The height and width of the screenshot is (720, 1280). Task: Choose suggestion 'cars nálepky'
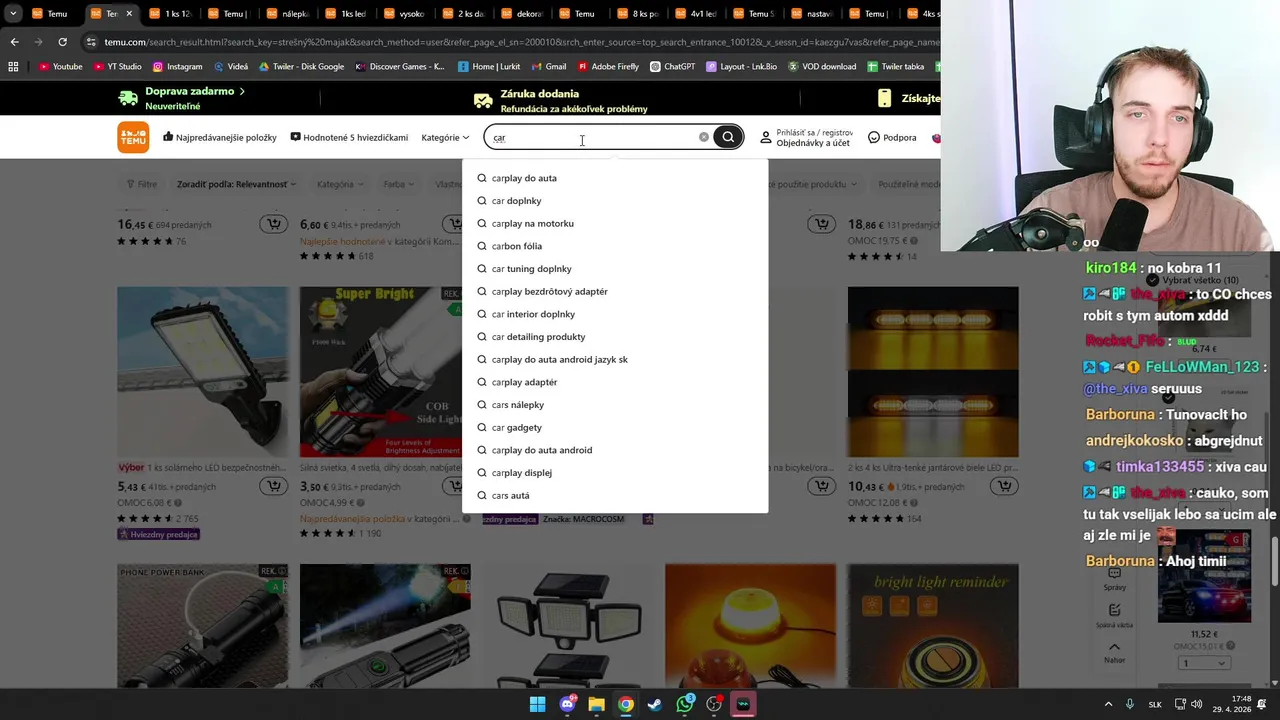(x=615, y=405)
